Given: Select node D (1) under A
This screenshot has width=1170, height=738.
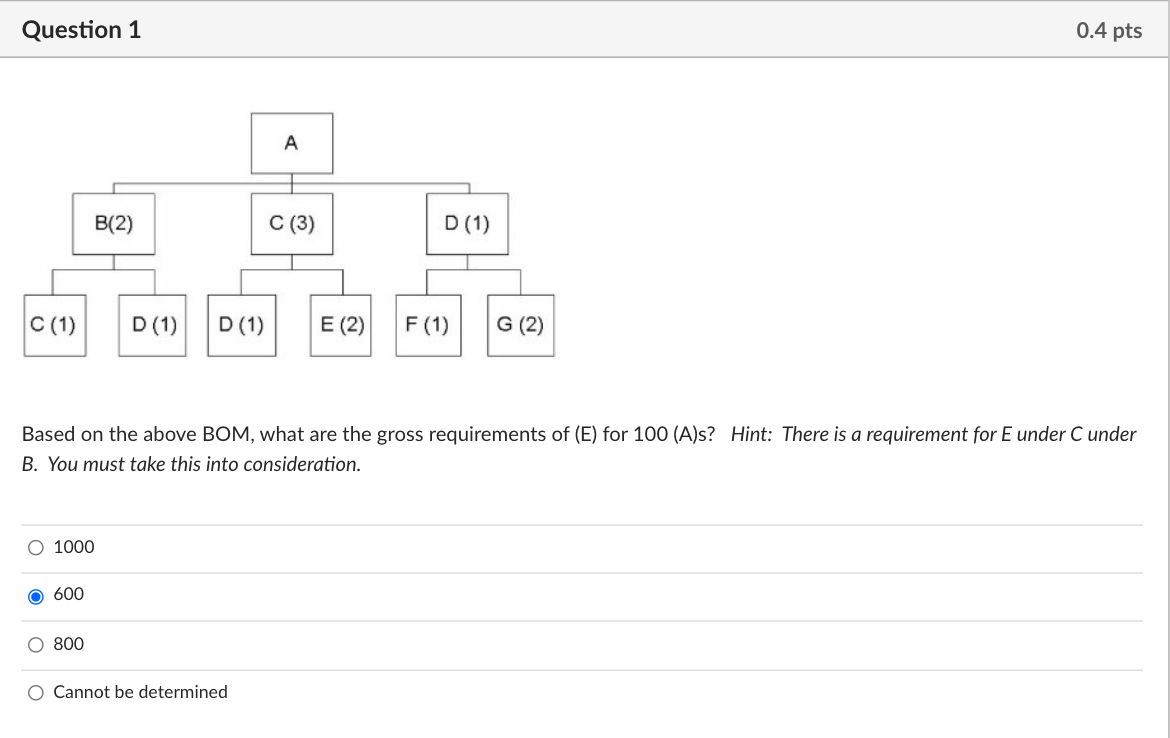Looking at the screenshot, I should click(468, 224).
